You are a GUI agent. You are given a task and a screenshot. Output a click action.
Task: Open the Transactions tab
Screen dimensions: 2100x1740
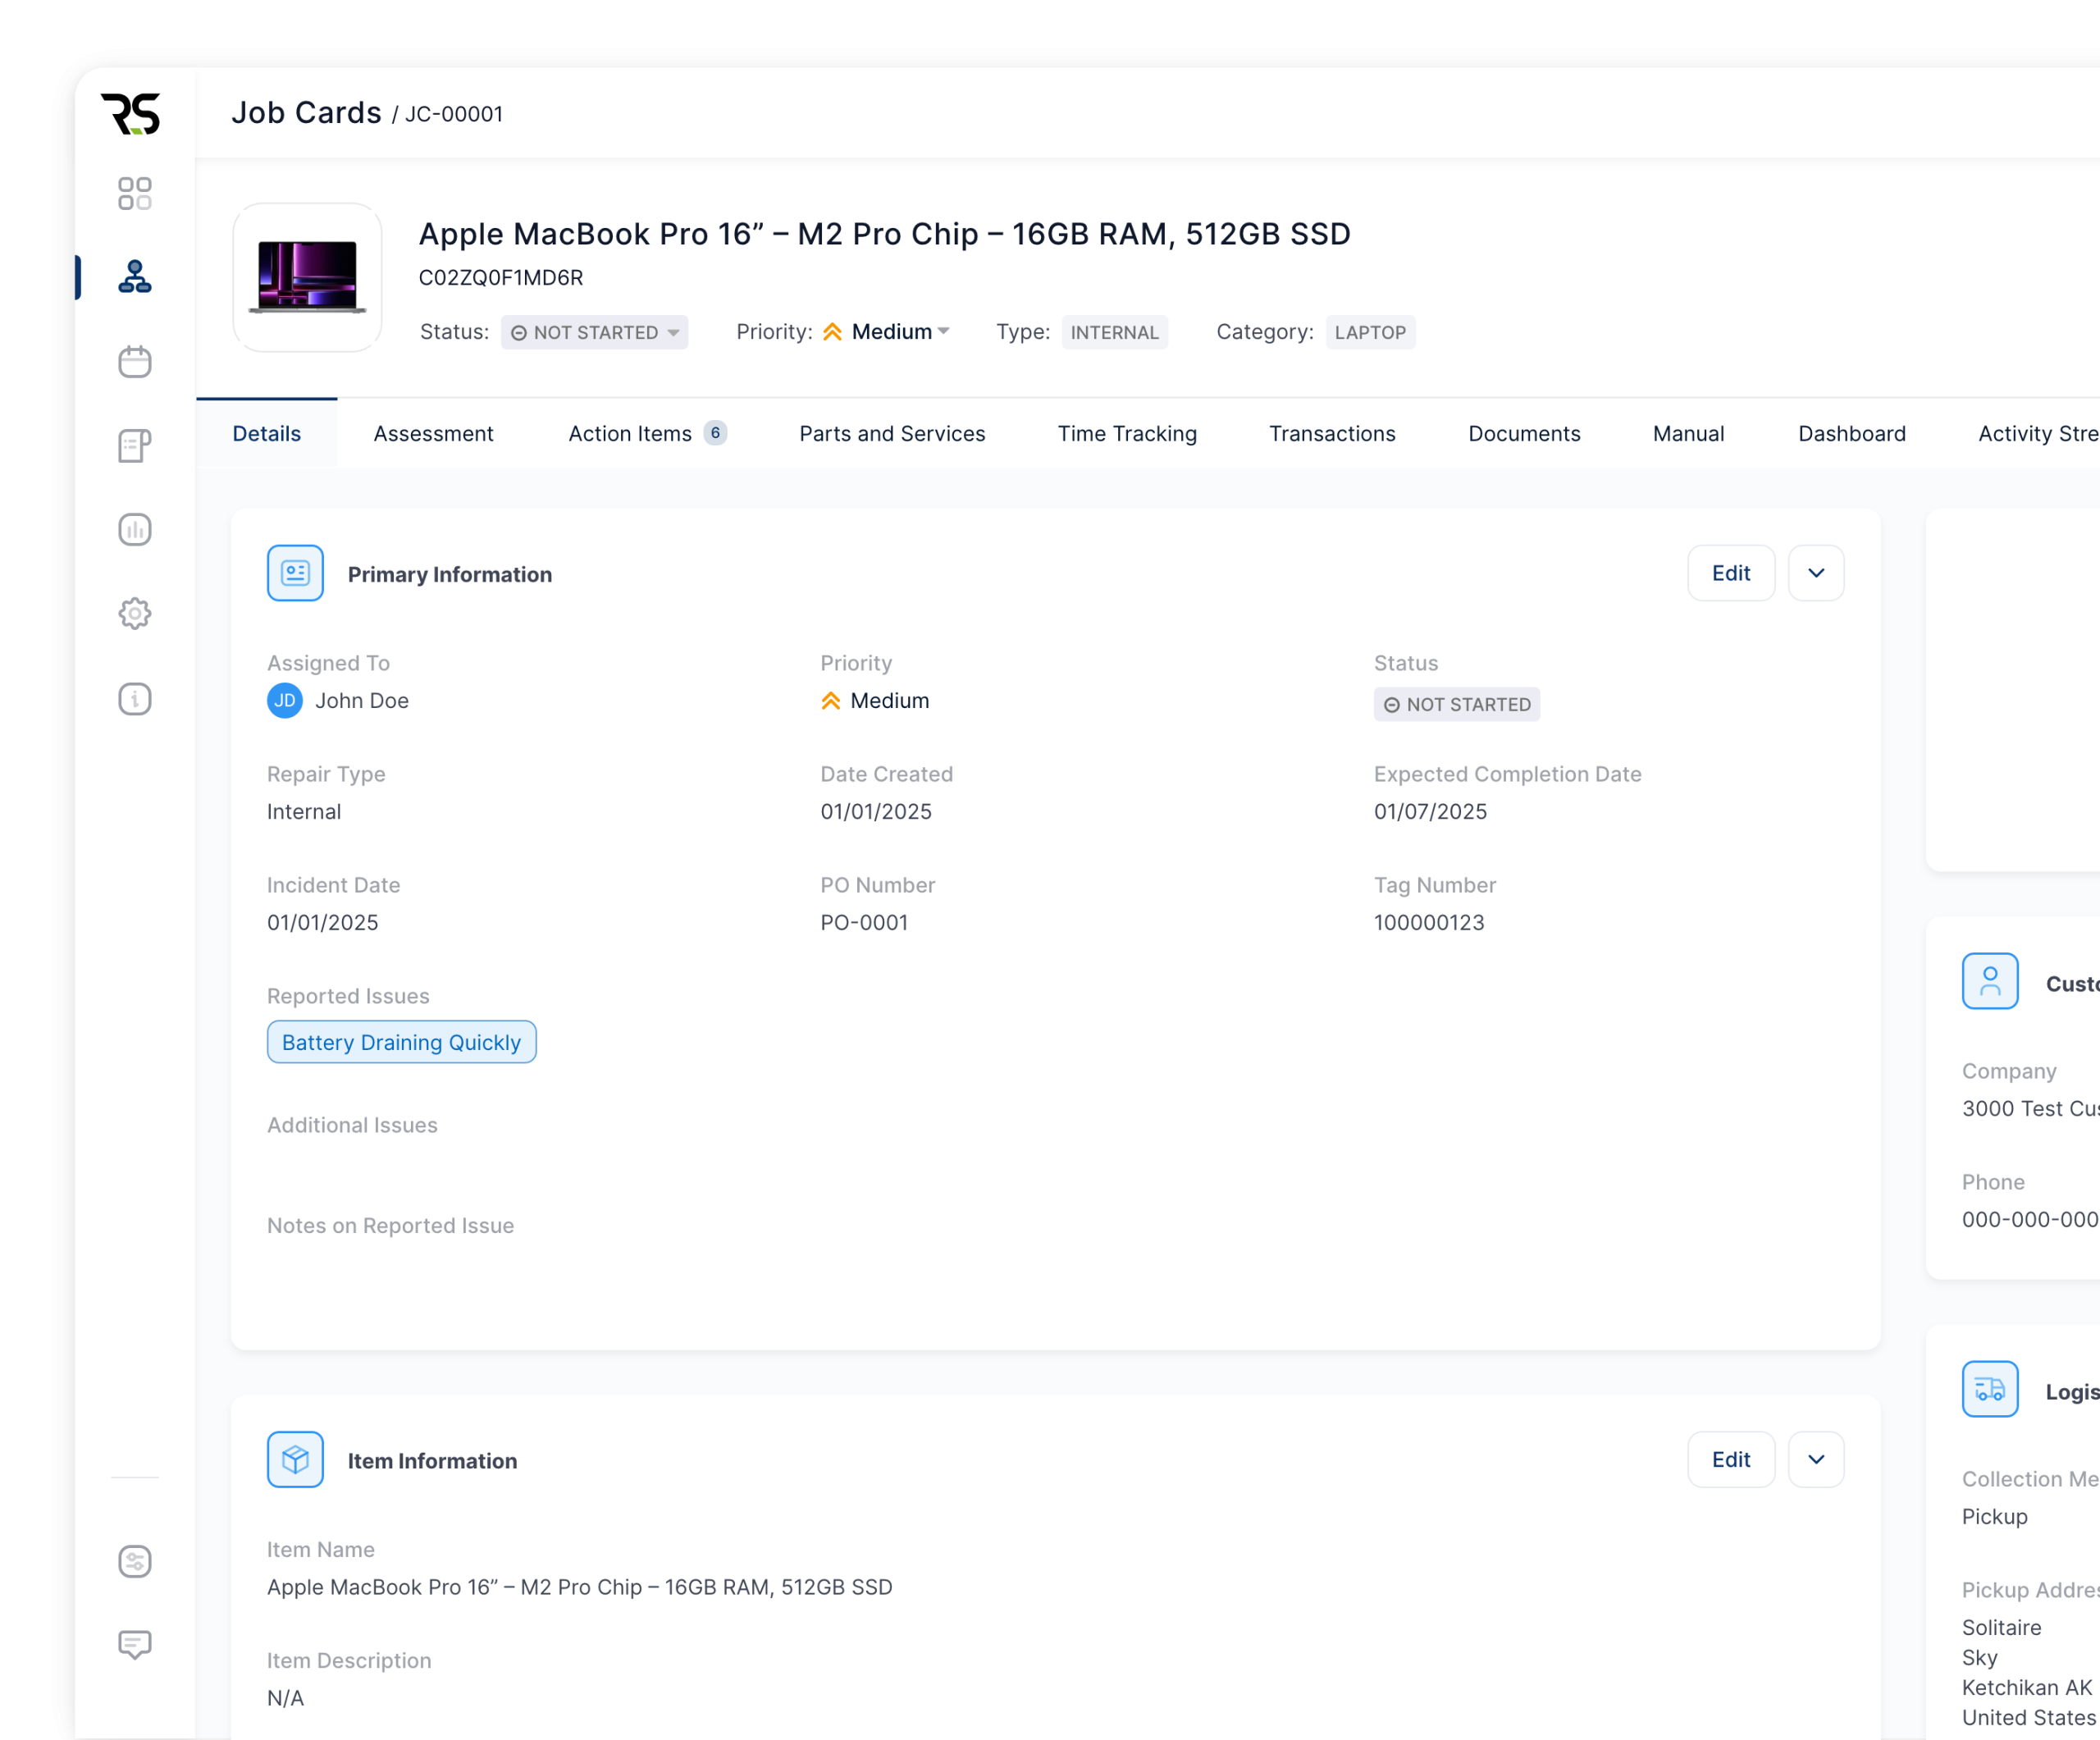pyautogui.click(x=1332, y=433)
